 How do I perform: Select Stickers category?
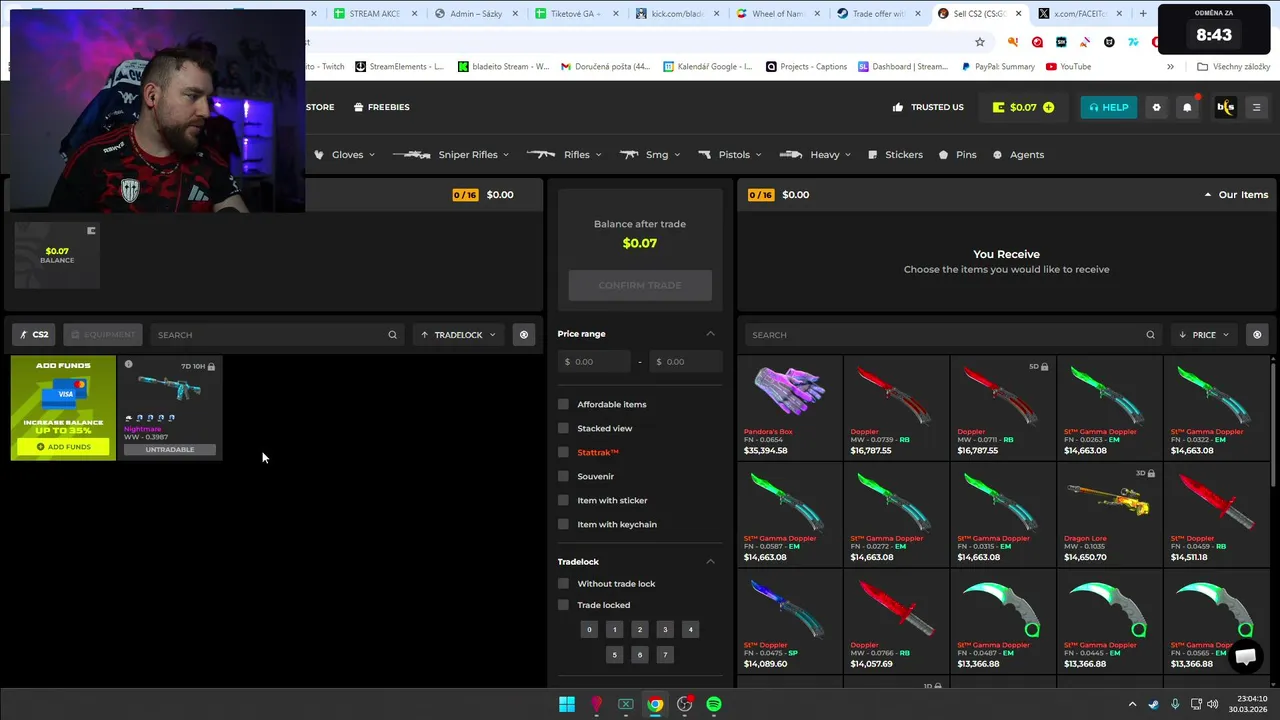click(x=895, y=155)
